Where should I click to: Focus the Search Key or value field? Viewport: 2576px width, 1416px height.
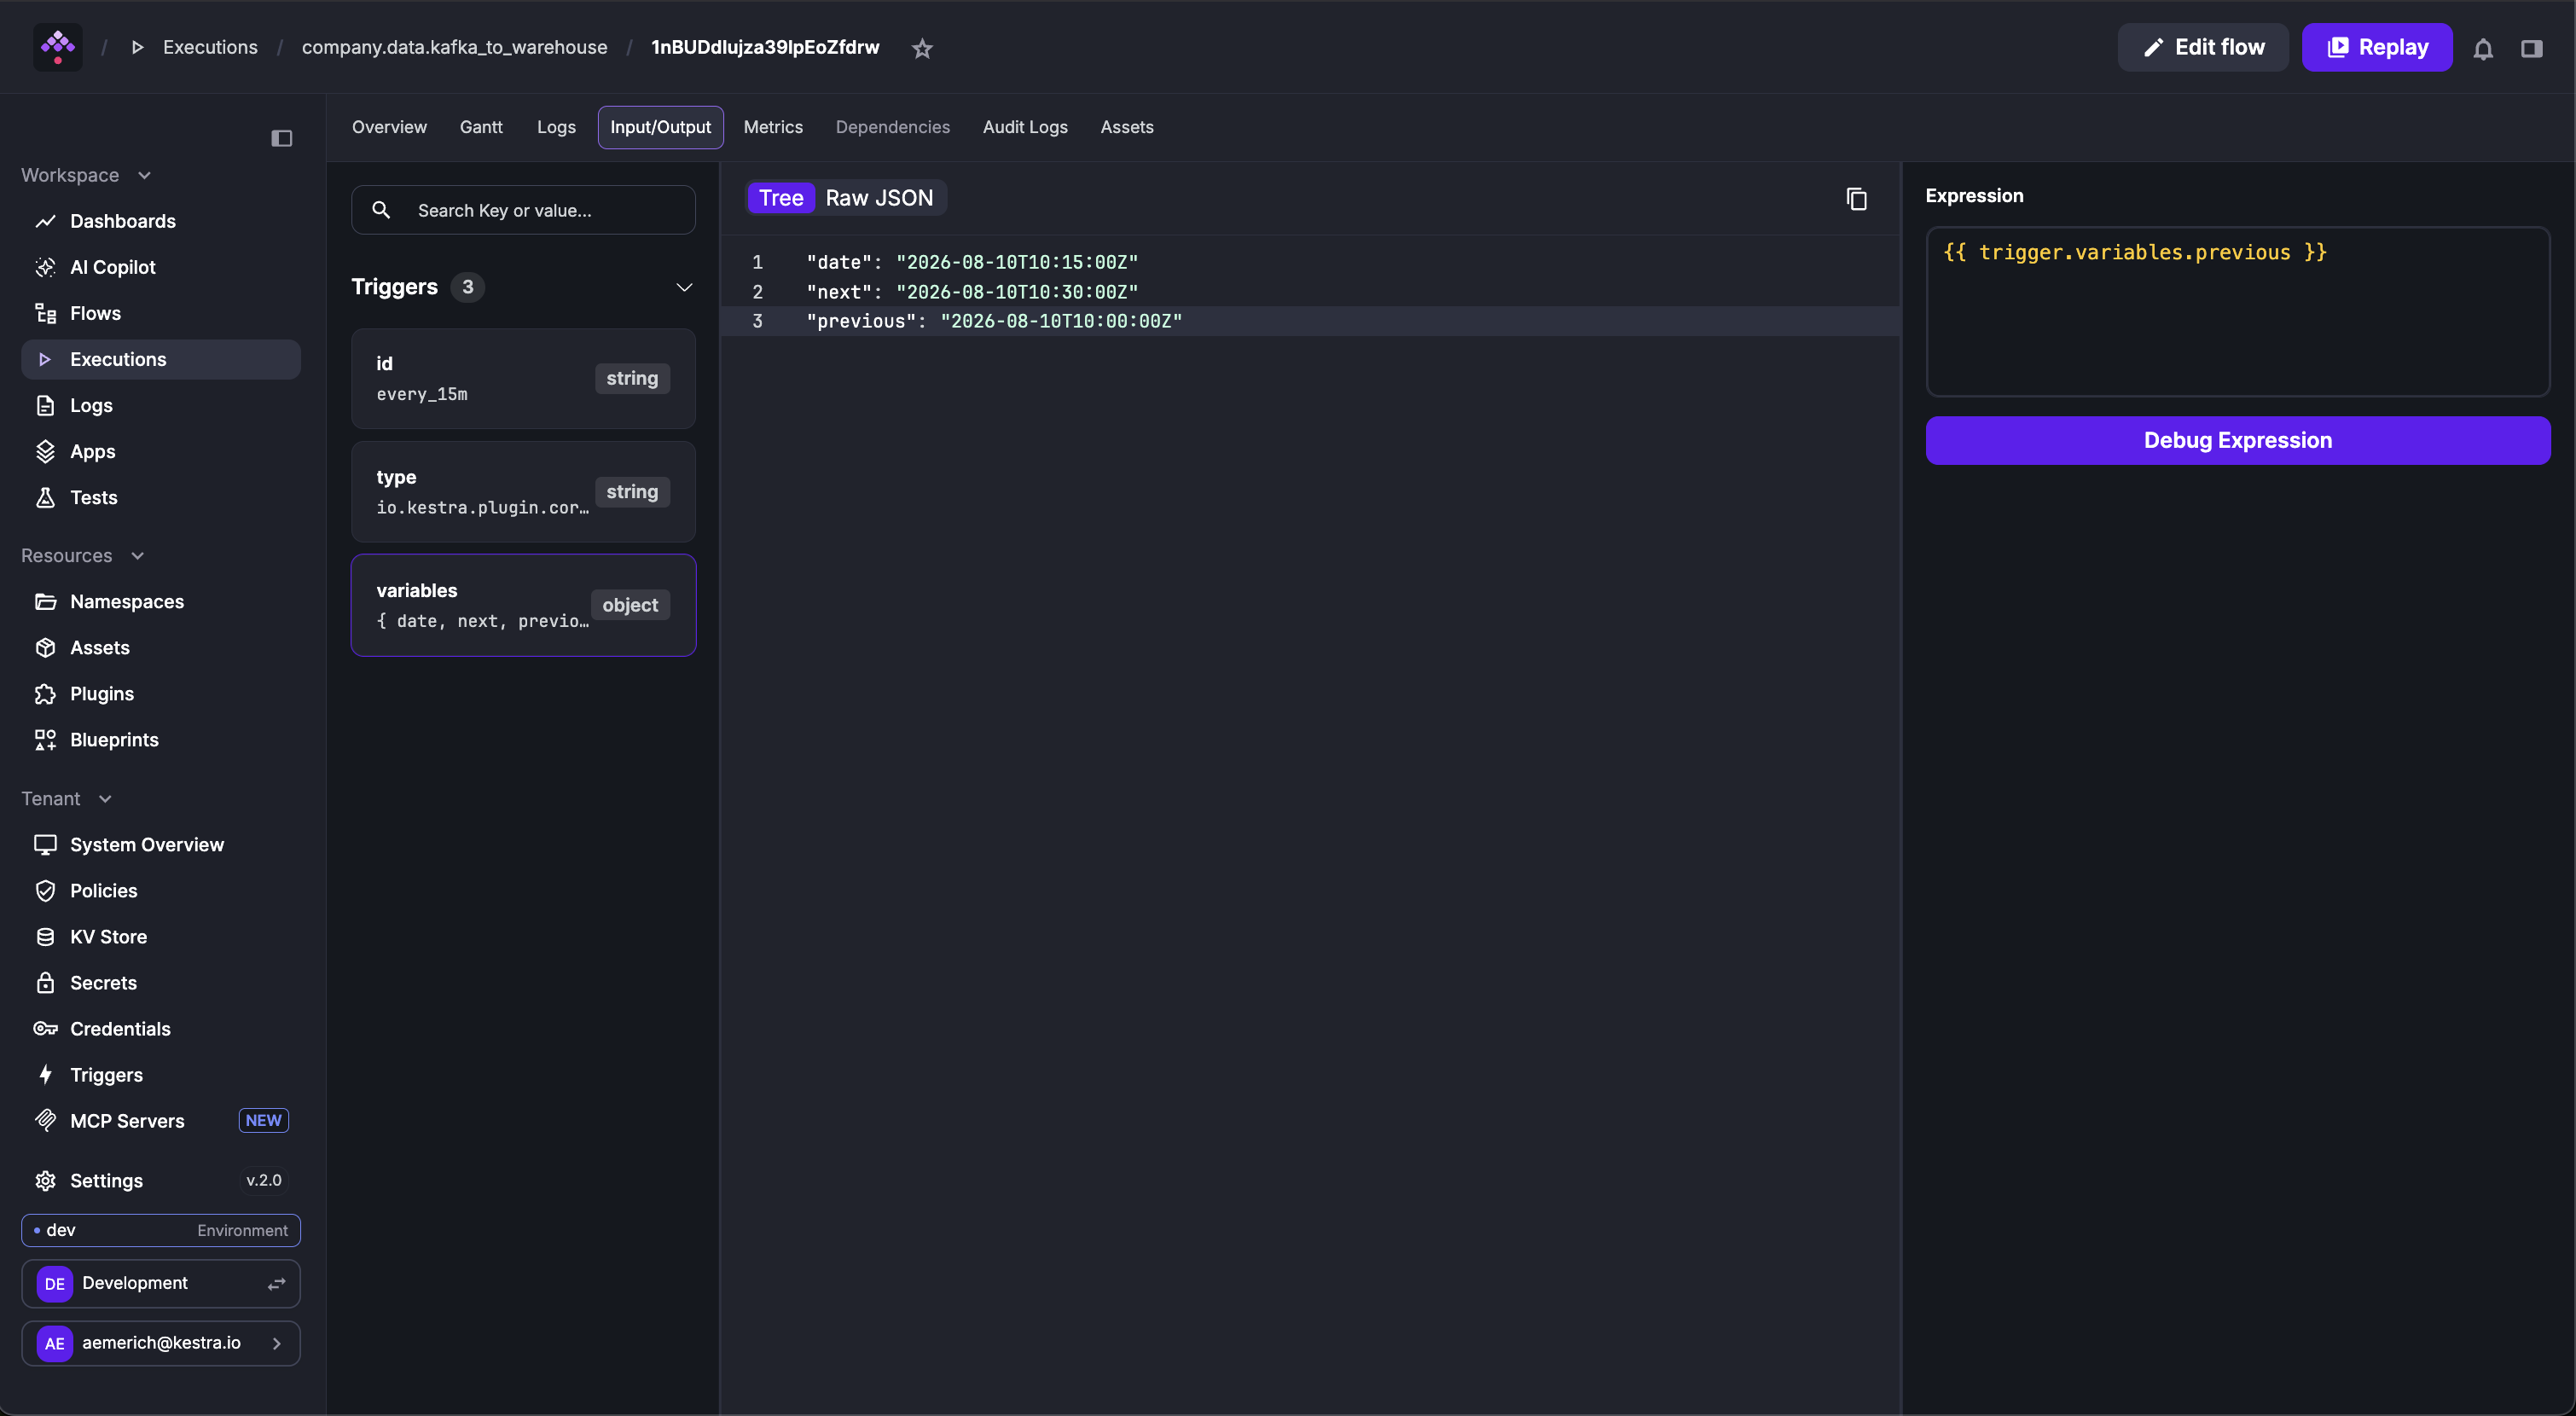pos(523,210)
